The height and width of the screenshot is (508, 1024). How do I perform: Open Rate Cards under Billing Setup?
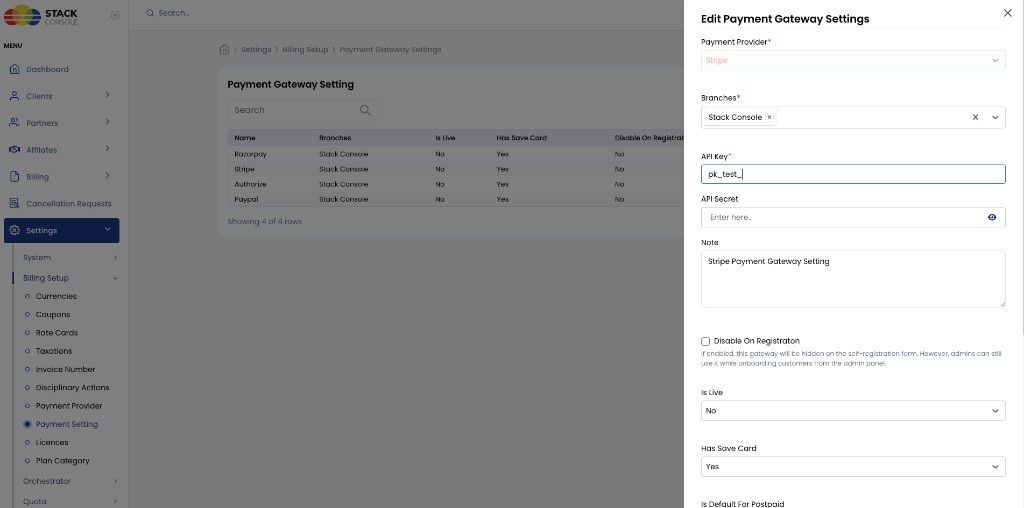click(x=57, y=333)
